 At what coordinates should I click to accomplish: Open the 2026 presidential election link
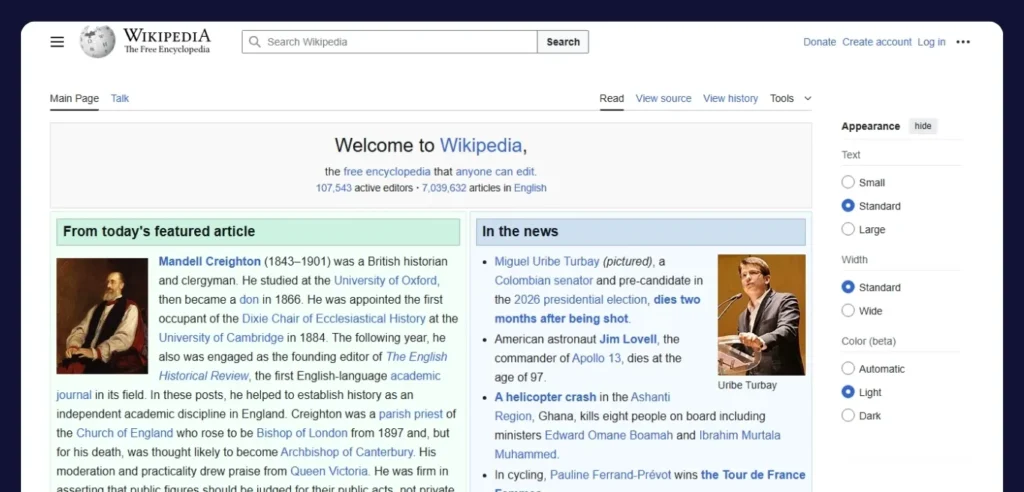pyautogui.click(x=581, y=300)
